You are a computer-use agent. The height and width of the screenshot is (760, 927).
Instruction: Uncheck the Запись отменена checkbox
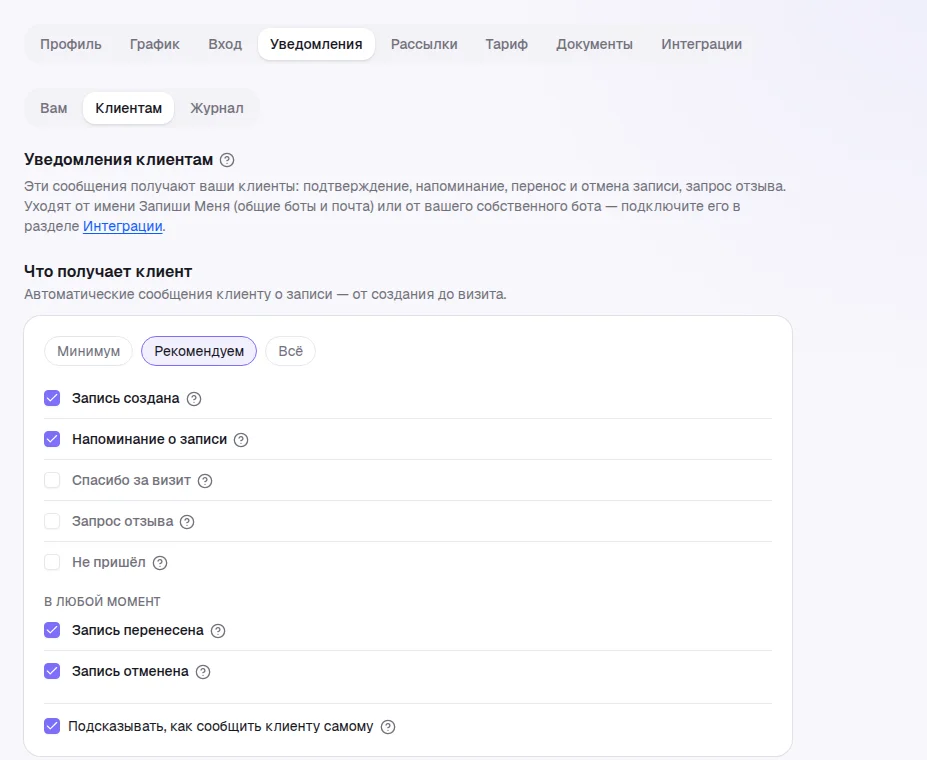pyautogui.click(x=52, y=671)
